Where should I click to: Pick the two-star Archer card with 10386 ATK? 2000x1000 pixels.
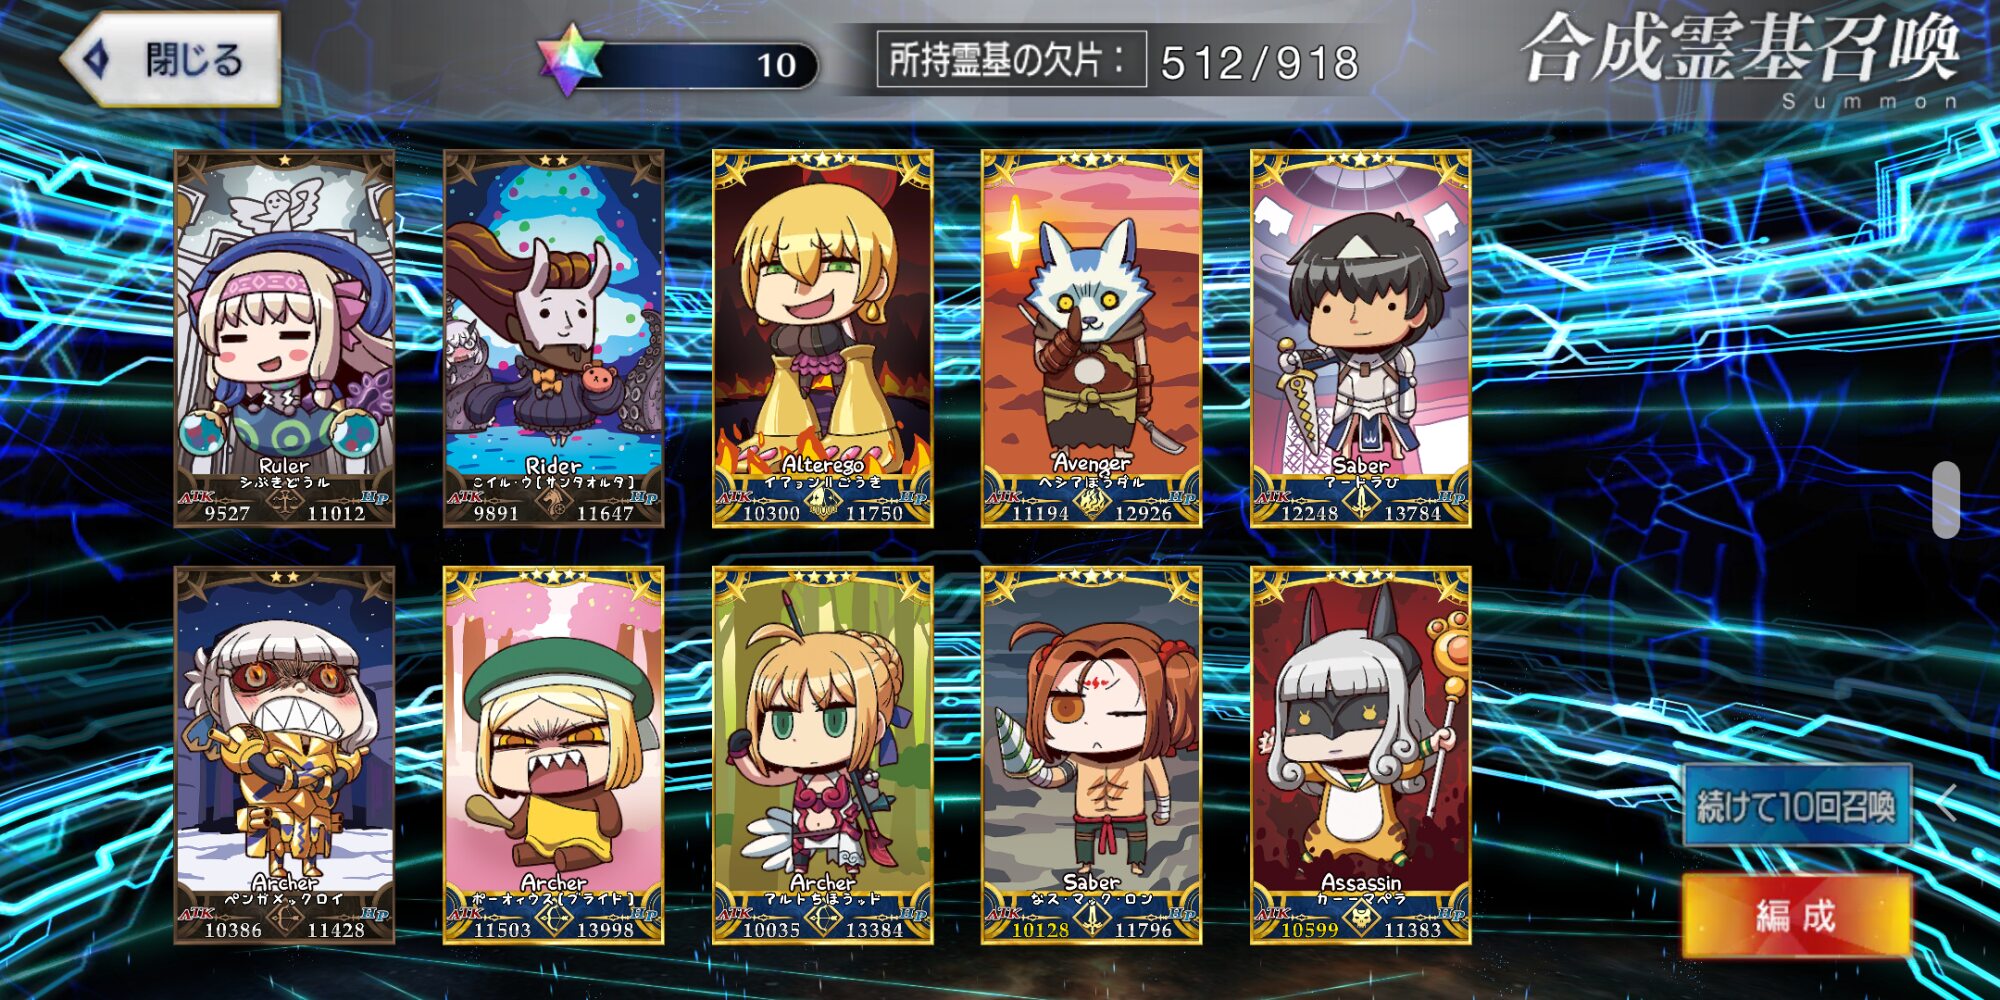[x=284, y=756]
